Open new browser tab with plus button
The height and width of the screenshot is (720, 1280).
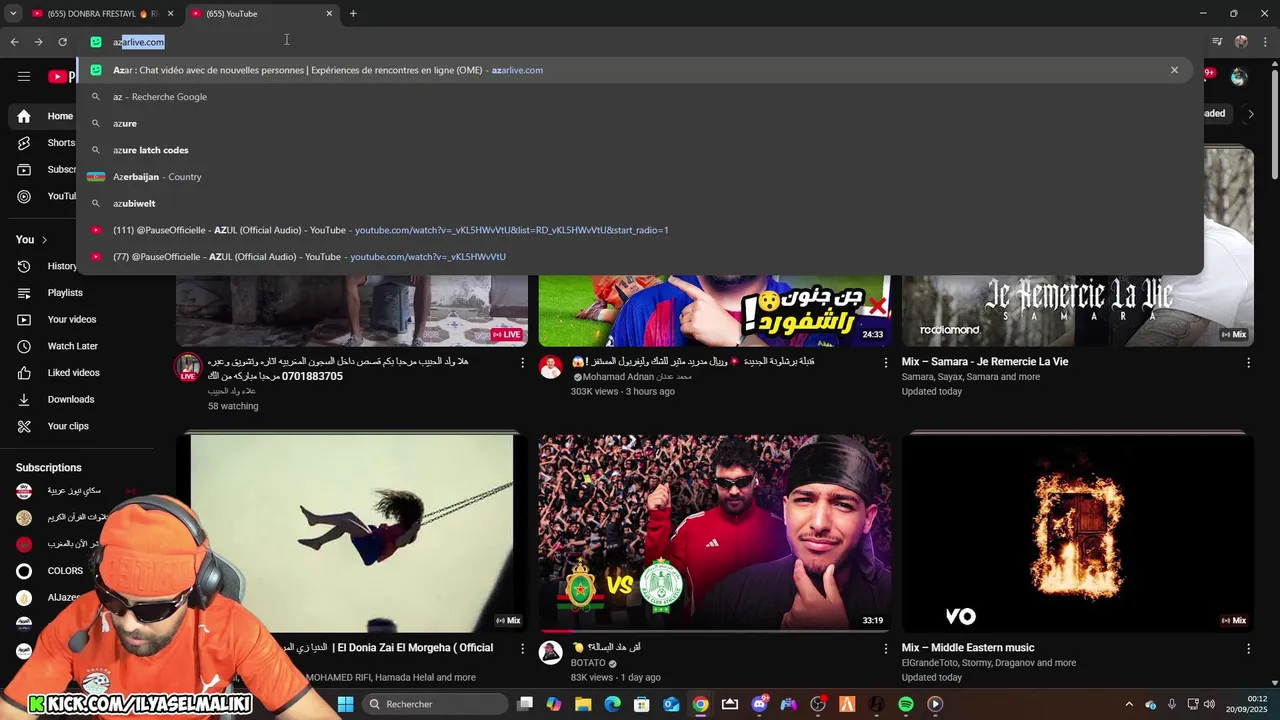[x=353, y=13]
